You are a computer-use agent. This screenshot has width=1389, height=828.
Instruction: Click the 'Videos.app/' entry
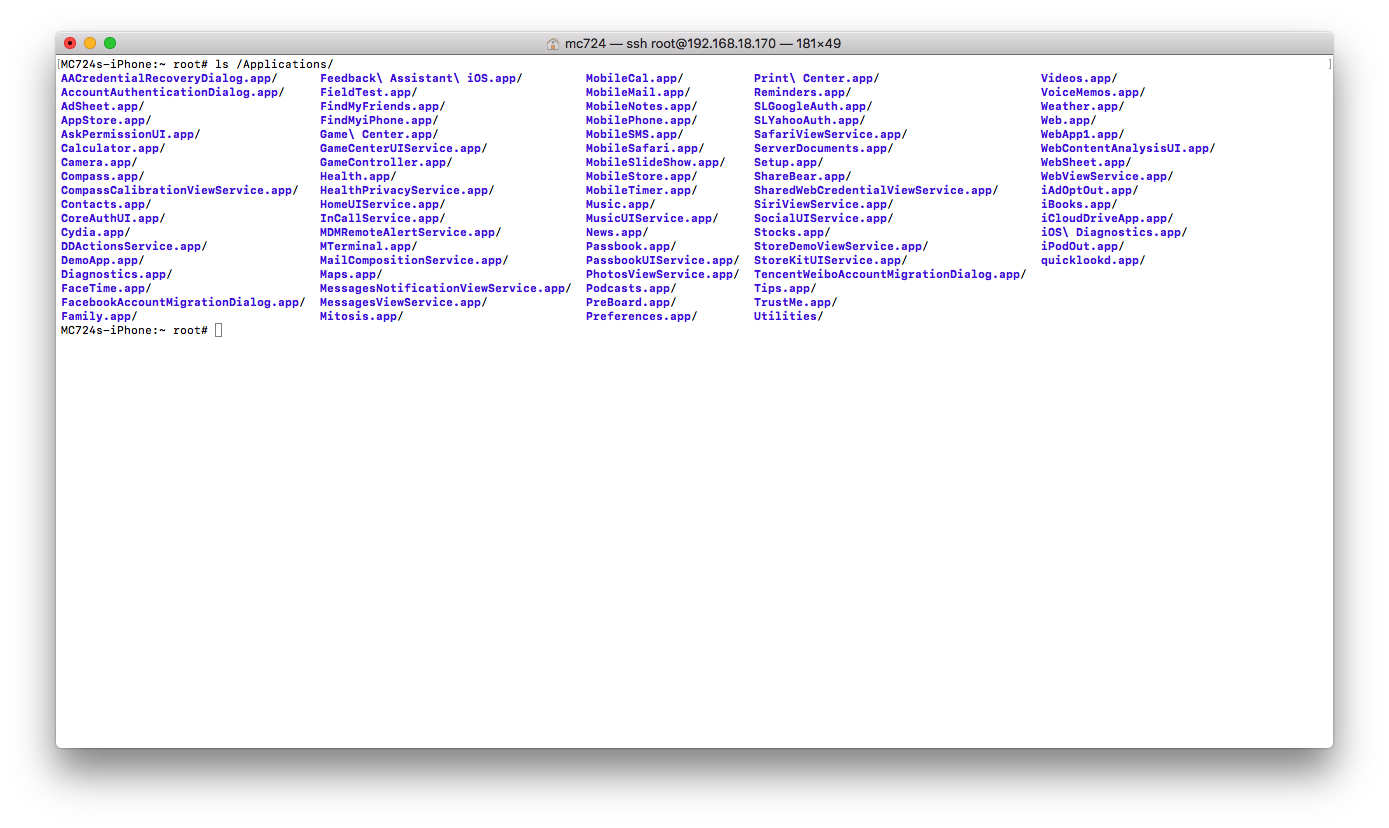pyautogui.click(x=1079, y=78)
